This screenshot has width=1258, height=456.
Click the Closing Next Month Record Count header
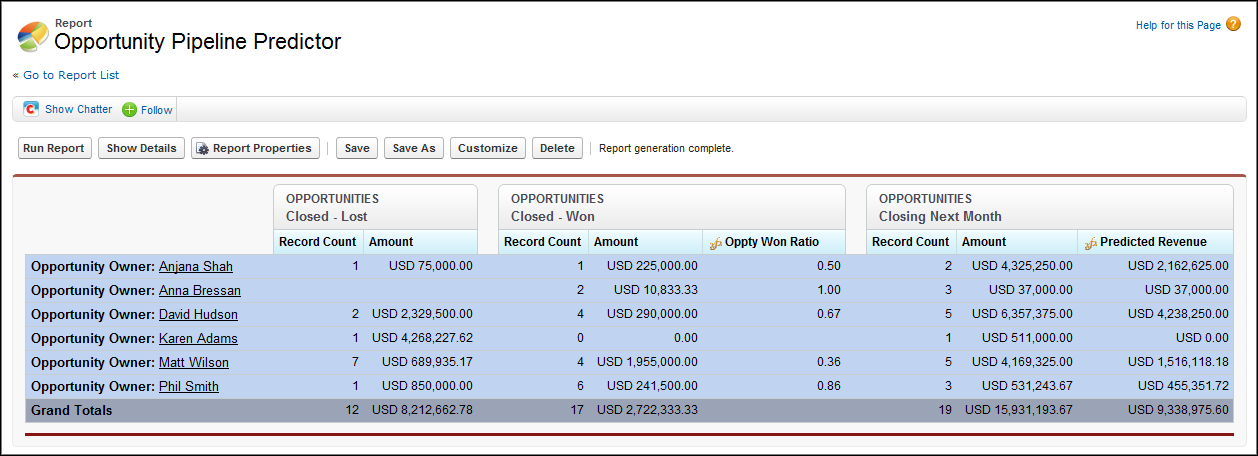click(x=911, y=242)
